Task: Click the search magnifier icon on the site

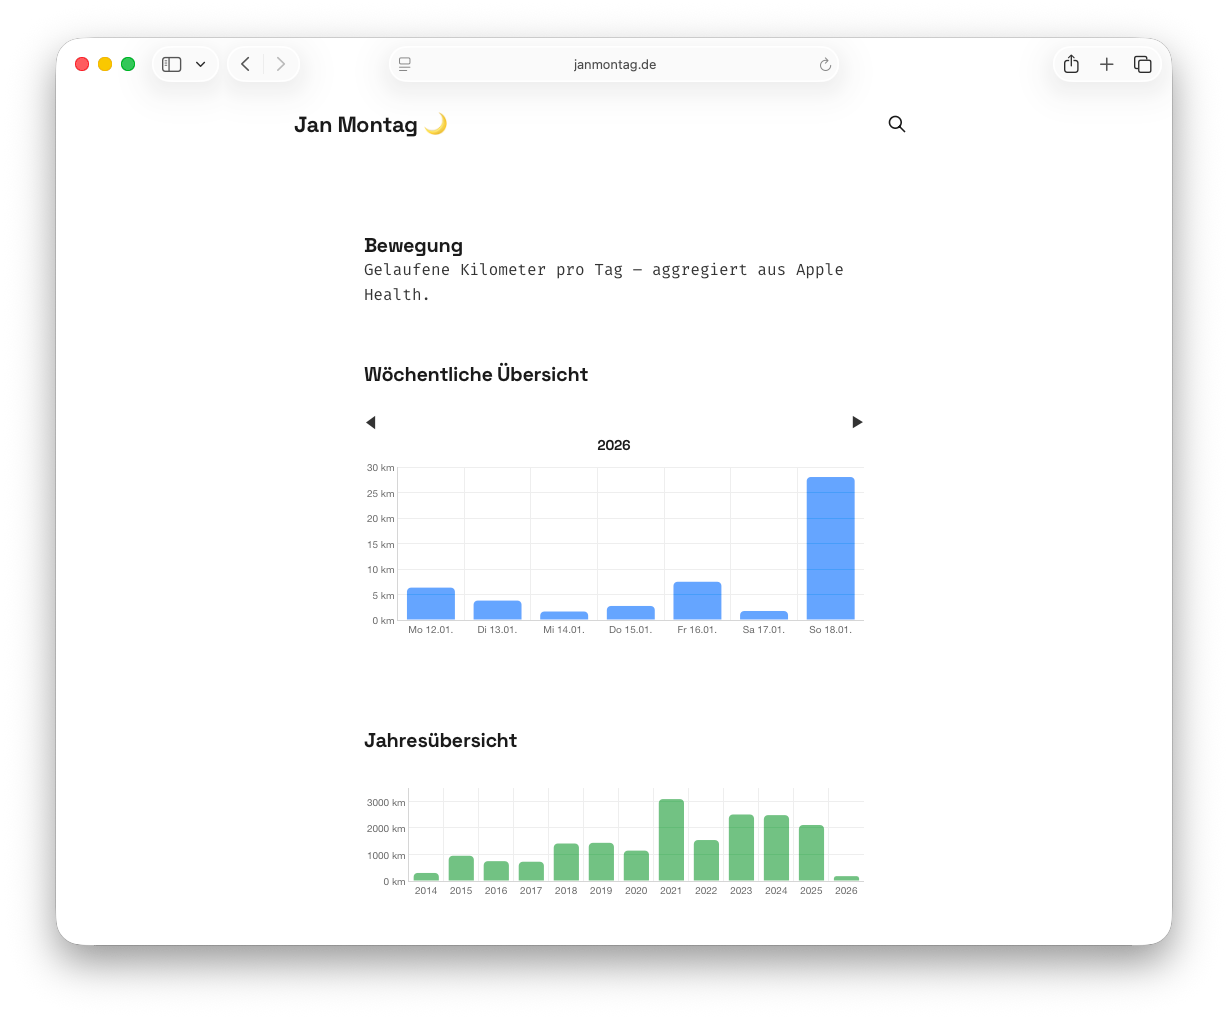Action: 897,124
